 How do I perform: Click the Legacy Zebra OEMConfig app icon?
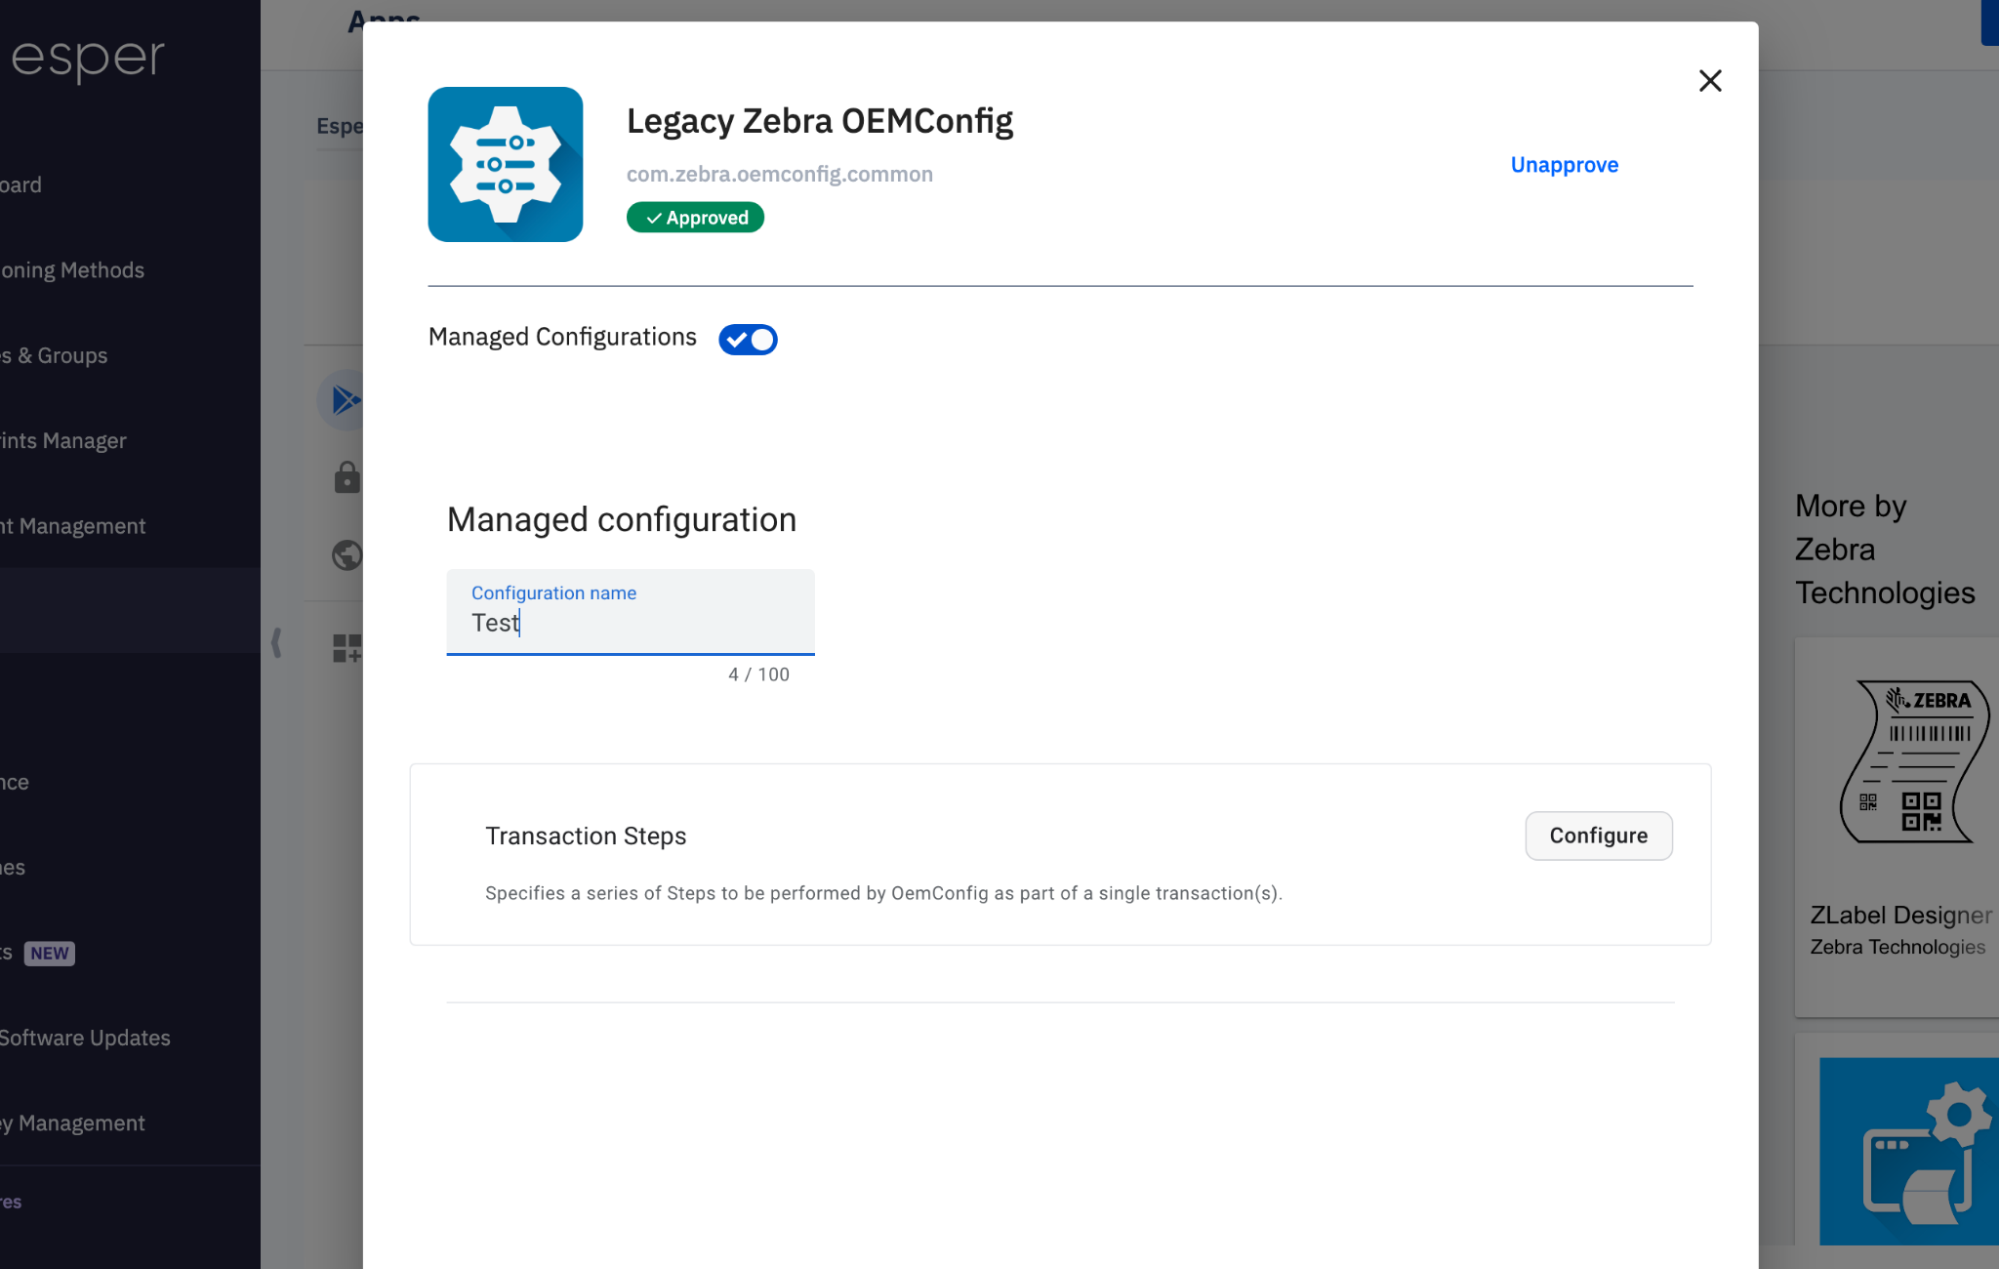coord(505,164)
